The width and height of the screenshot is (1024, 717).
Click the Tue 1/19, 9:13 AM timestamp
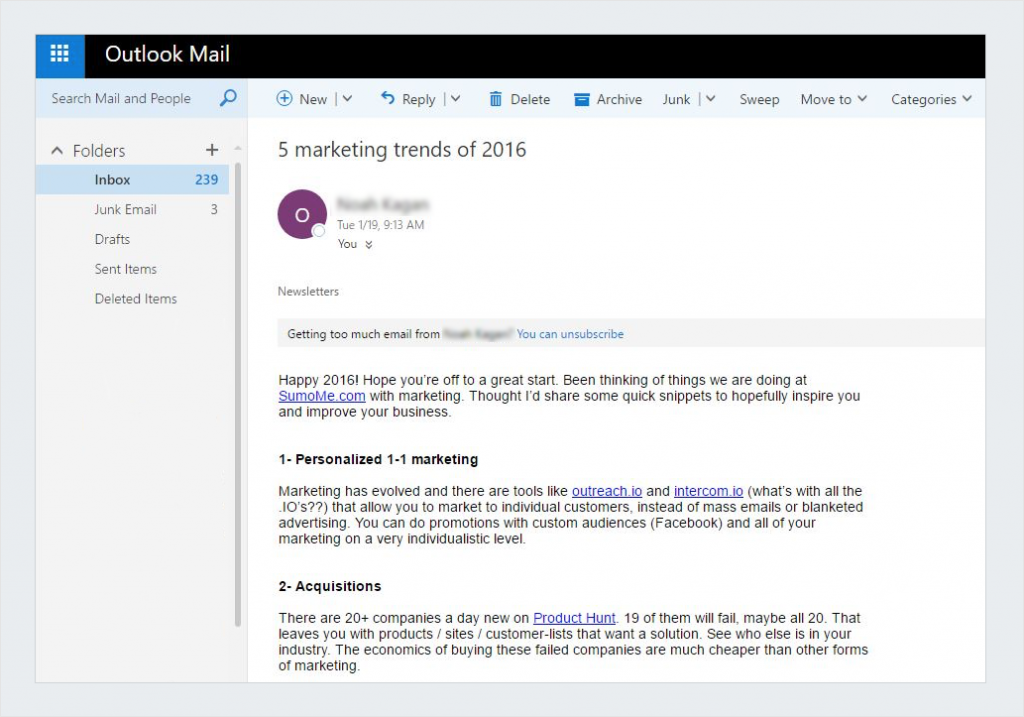(381, 225)
